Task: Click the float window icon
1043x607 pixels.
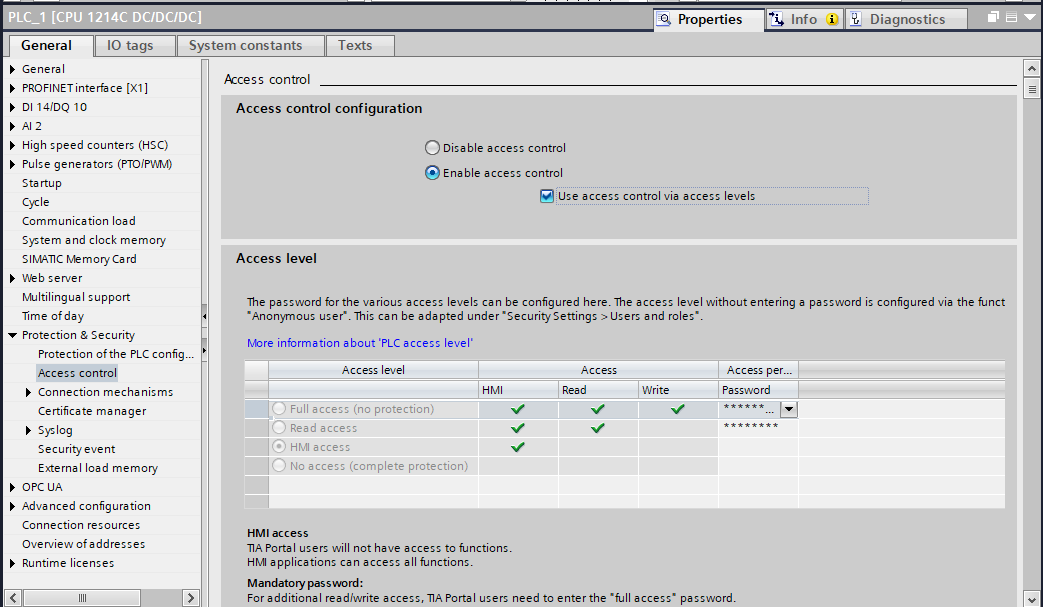Action: point(993,18)
